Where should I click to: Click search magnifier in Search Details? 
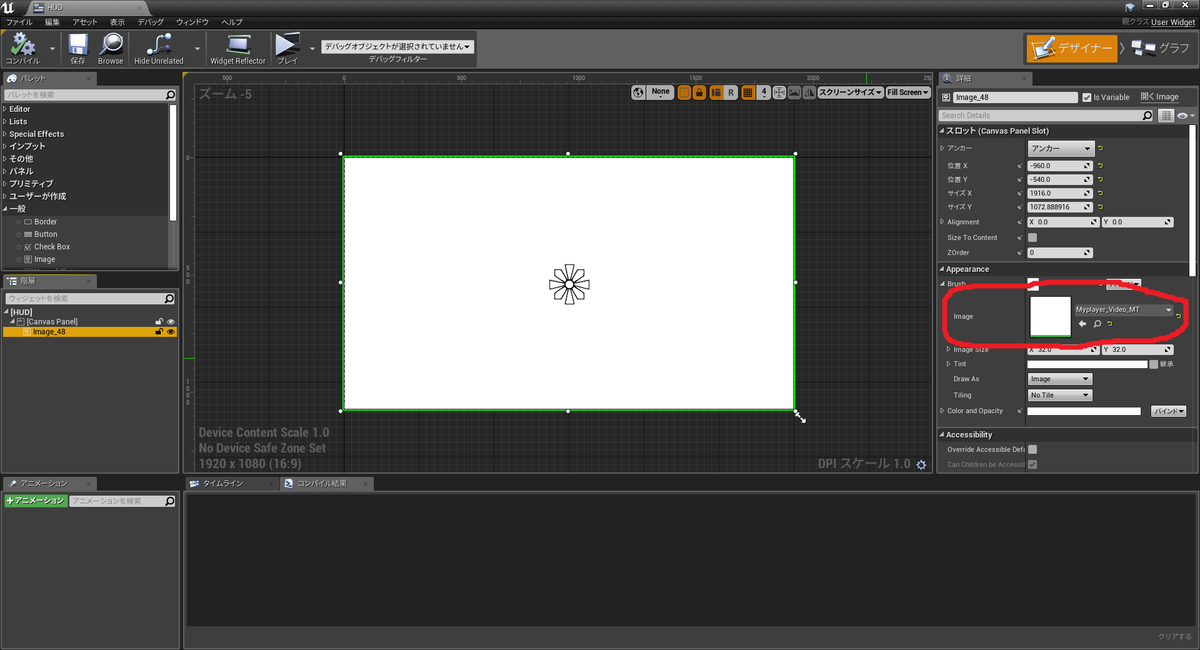click(x=1147, y=116)
